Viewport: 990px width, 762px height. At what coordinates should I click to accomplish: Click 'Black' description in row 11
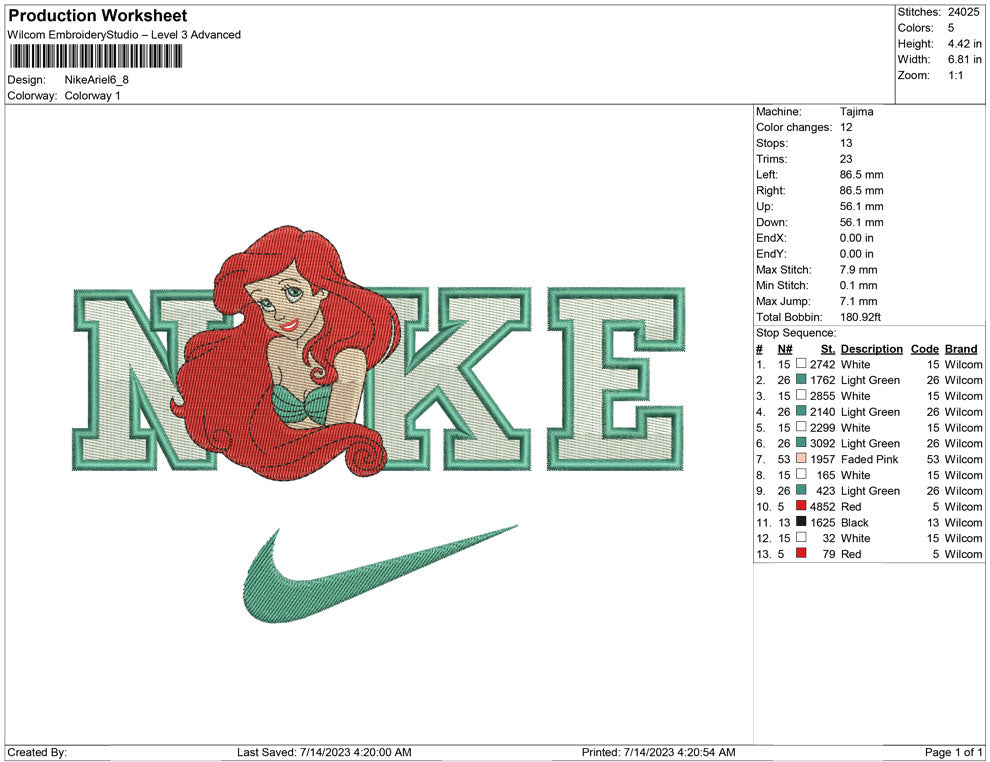click(855, 522)
